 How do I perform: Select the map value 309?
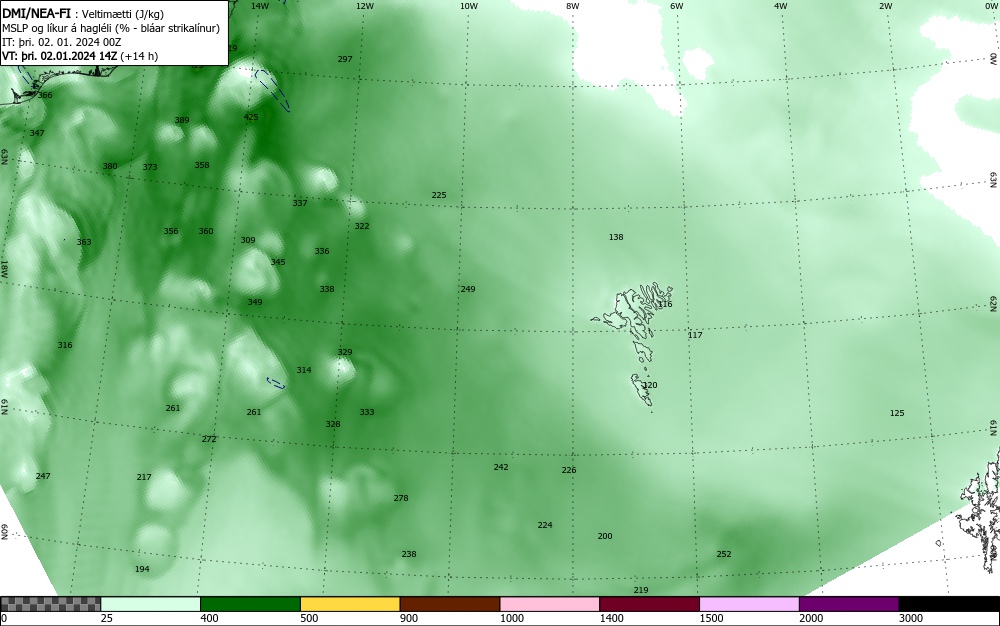coord(248,240)
